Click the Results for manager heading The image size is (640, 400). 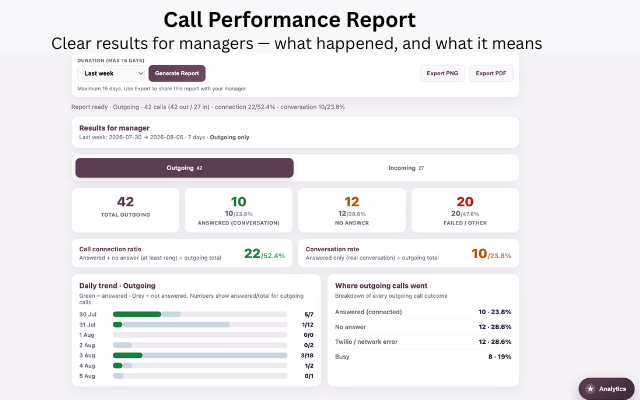click(114, 128)
